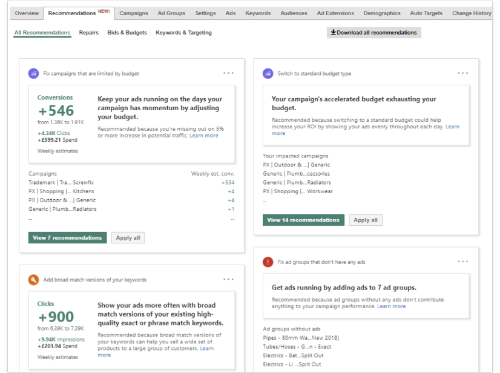Open three-dot menu on 'ad groups without ads' card
The height and width of the screenshot is (373, 500).
coord(463,262)
